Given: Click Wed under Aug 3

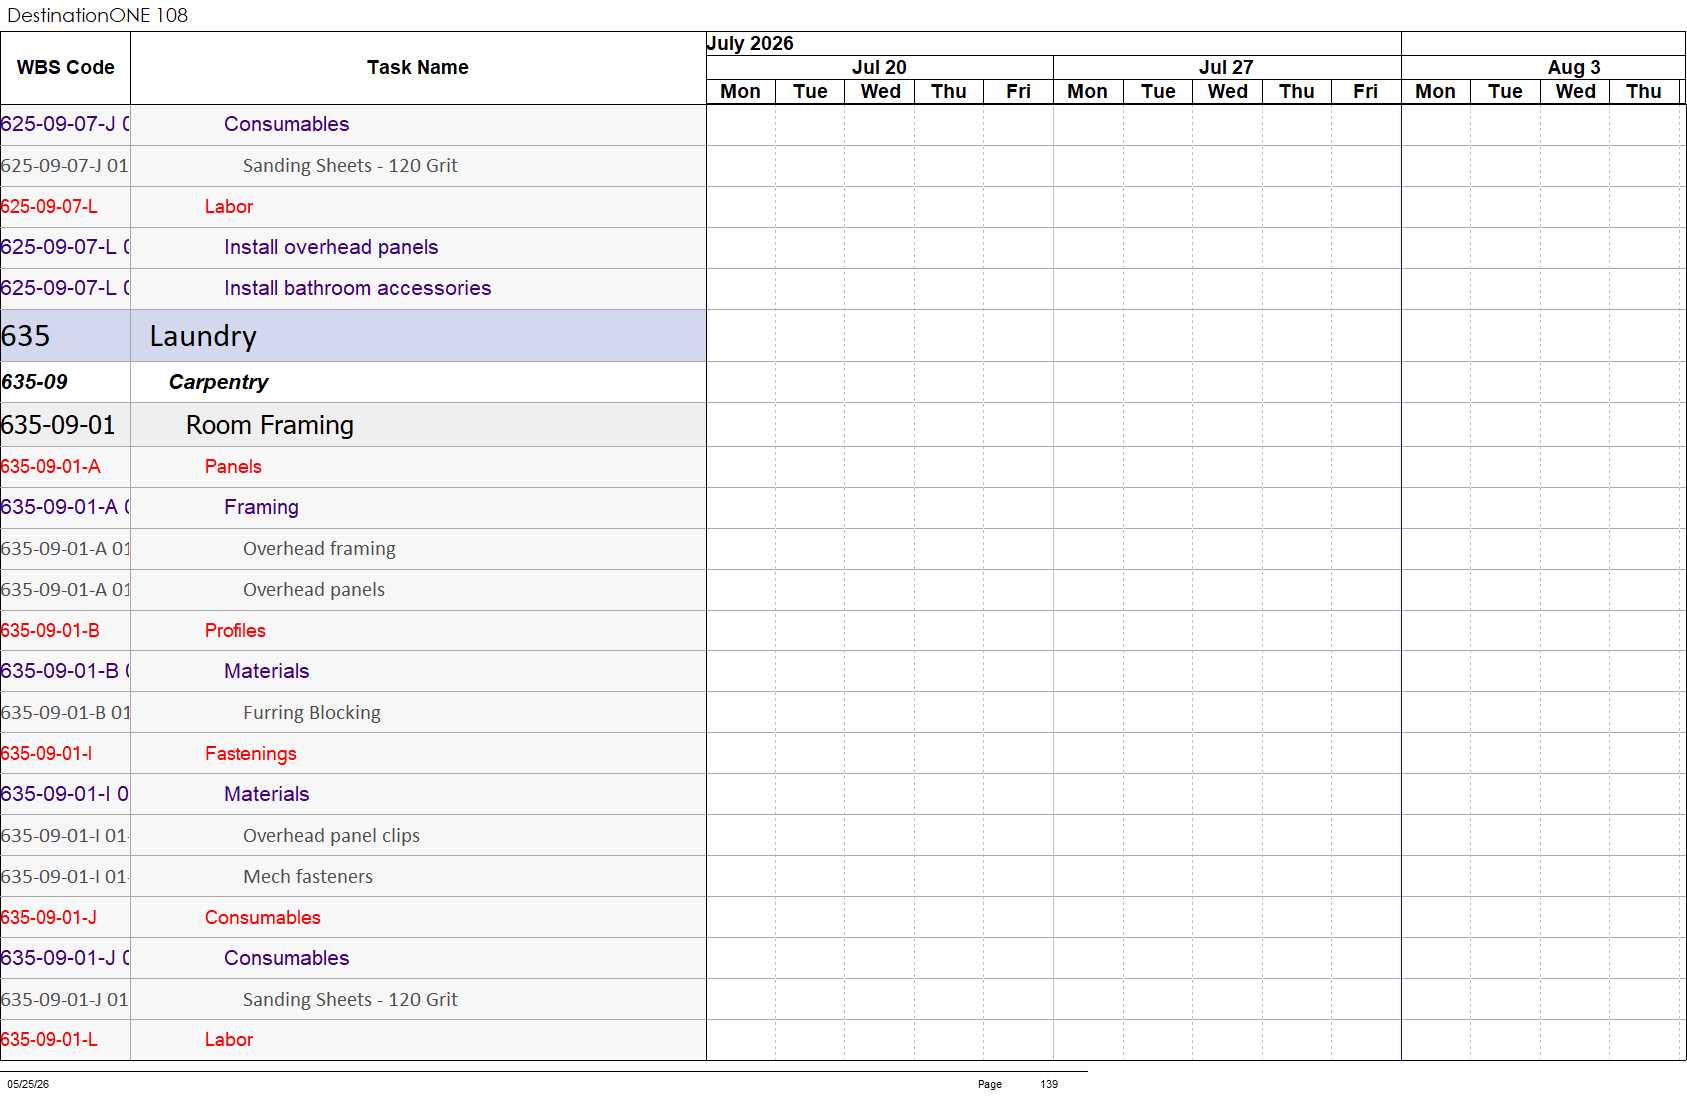Looking at the screenshot, I should click(1575, 92).
